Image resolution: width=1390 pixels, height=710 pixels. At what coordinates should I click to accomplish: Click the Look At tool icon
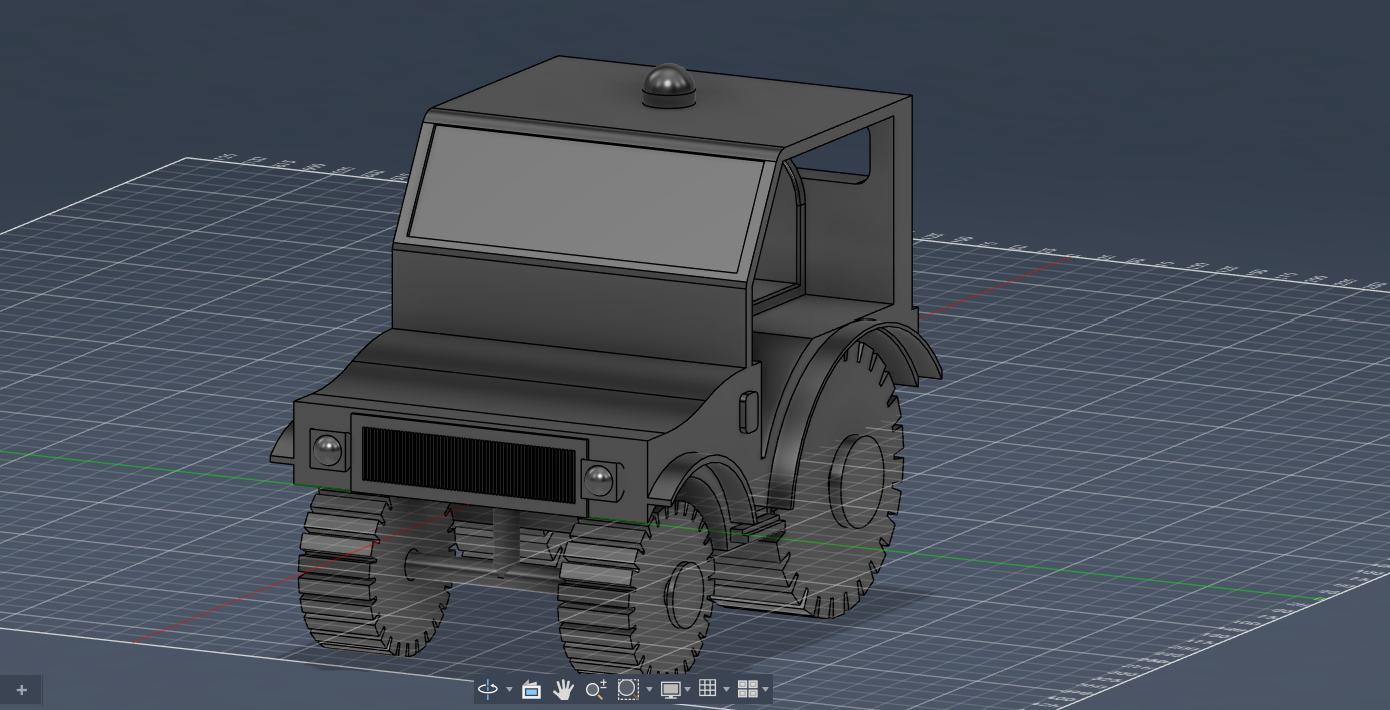tap(532, 689)
